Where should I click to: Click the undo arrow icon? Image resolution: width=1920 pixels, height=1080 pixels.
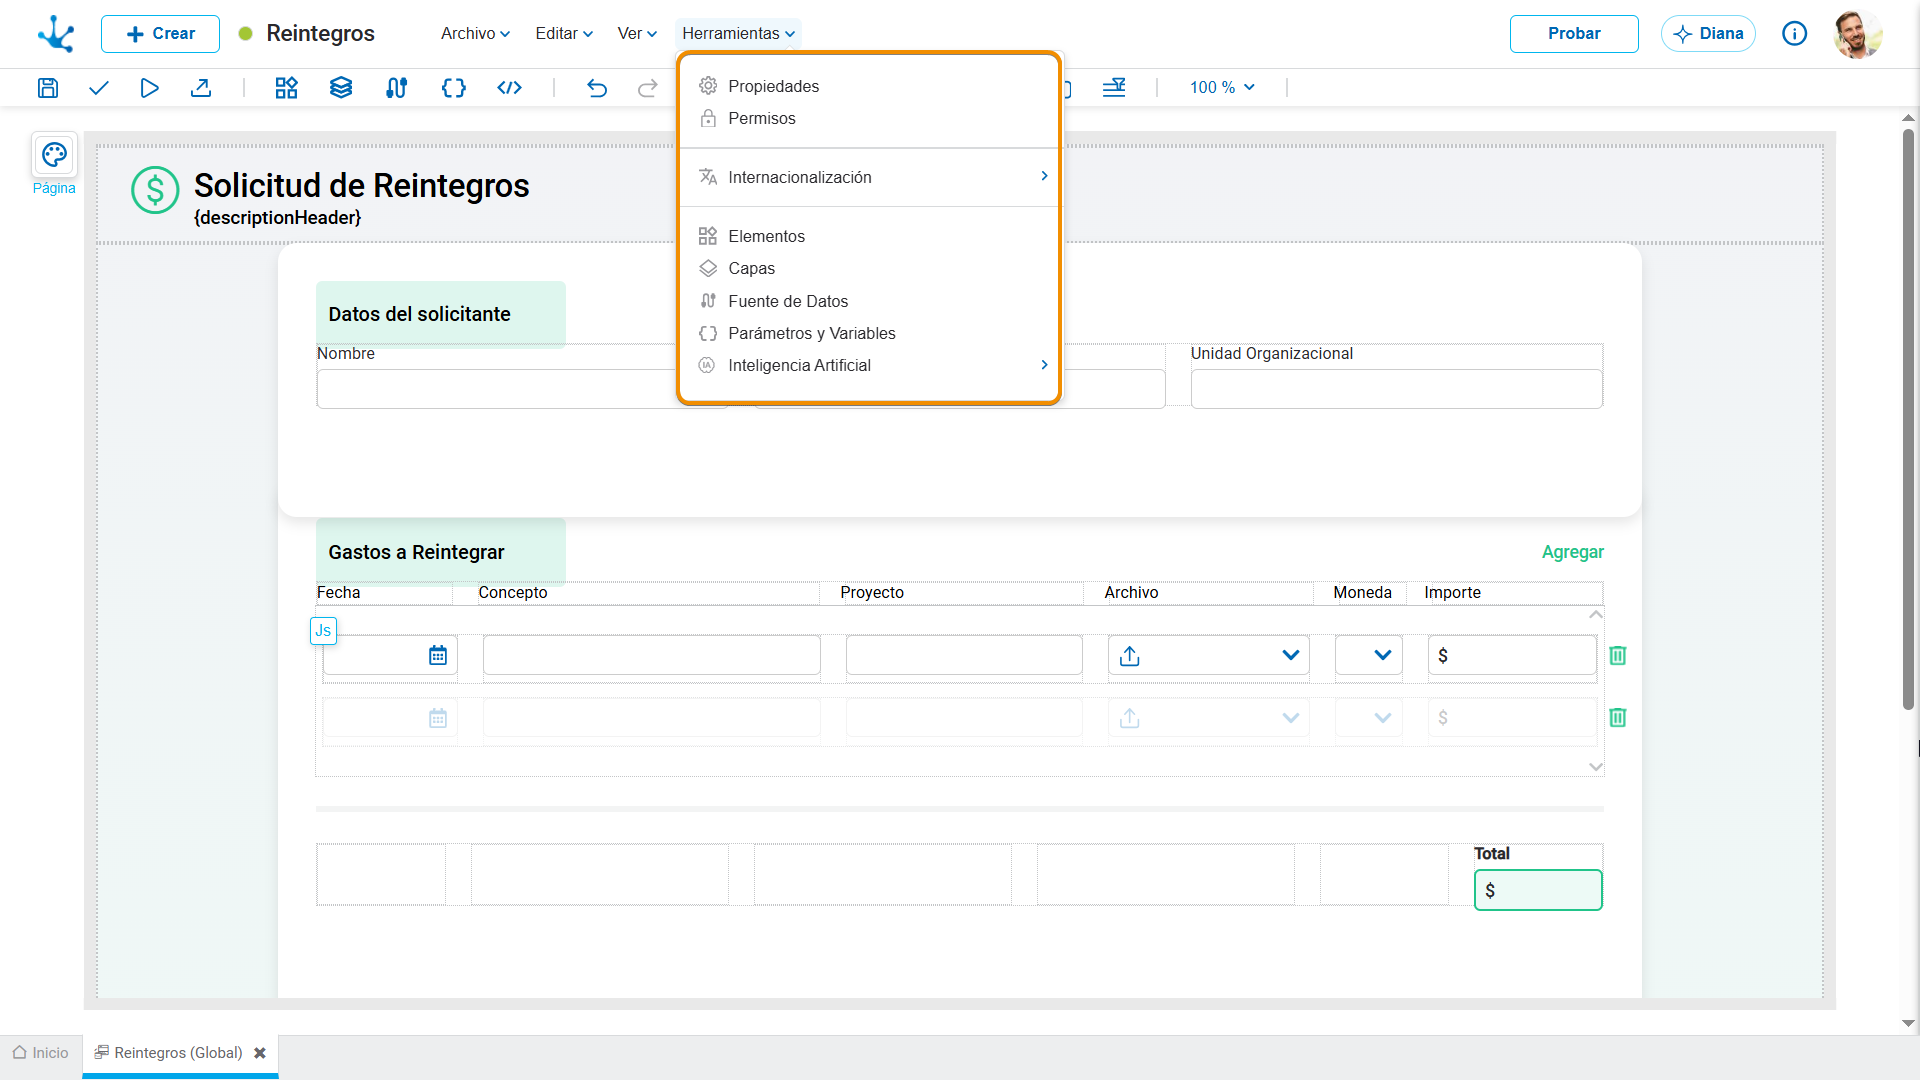pyautogui.click(x=597, y=88)
